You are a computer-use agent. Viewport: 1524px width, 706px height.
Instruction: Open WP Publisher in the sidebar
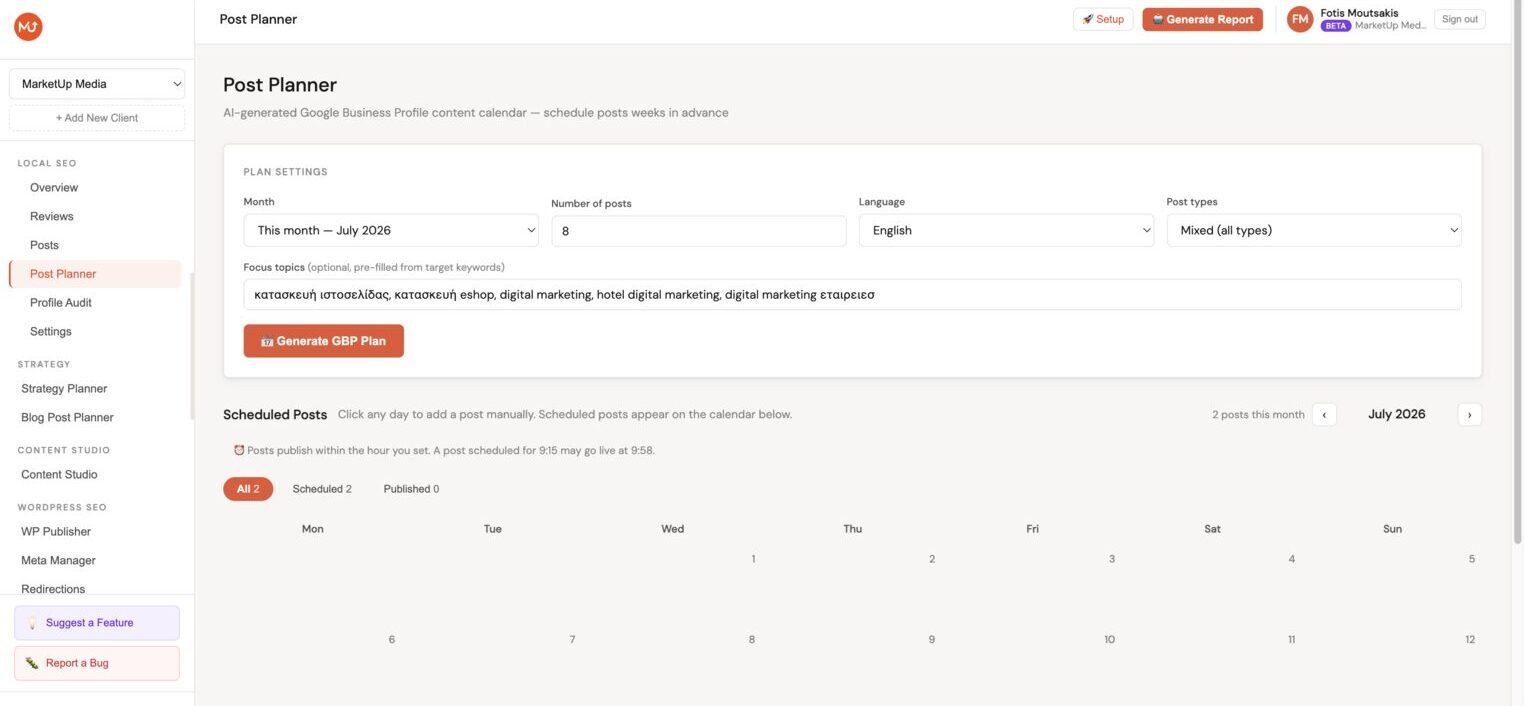(56, 532)
